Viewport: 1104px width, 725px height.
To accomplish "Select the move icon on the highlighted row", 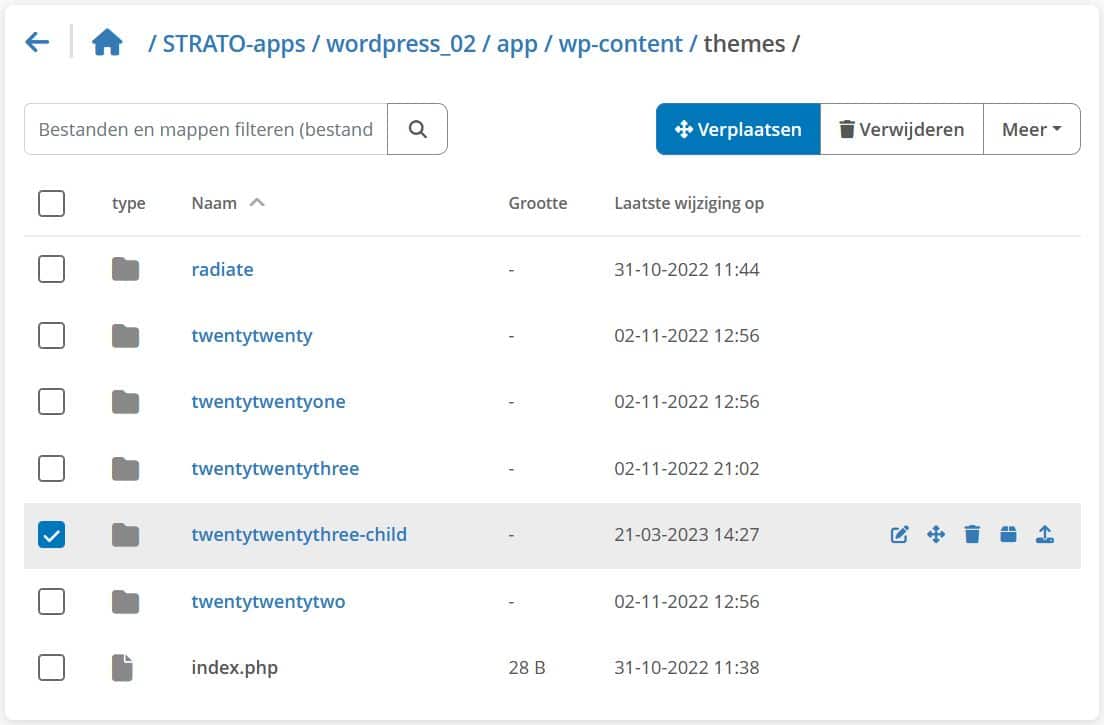I will point(936,534).
